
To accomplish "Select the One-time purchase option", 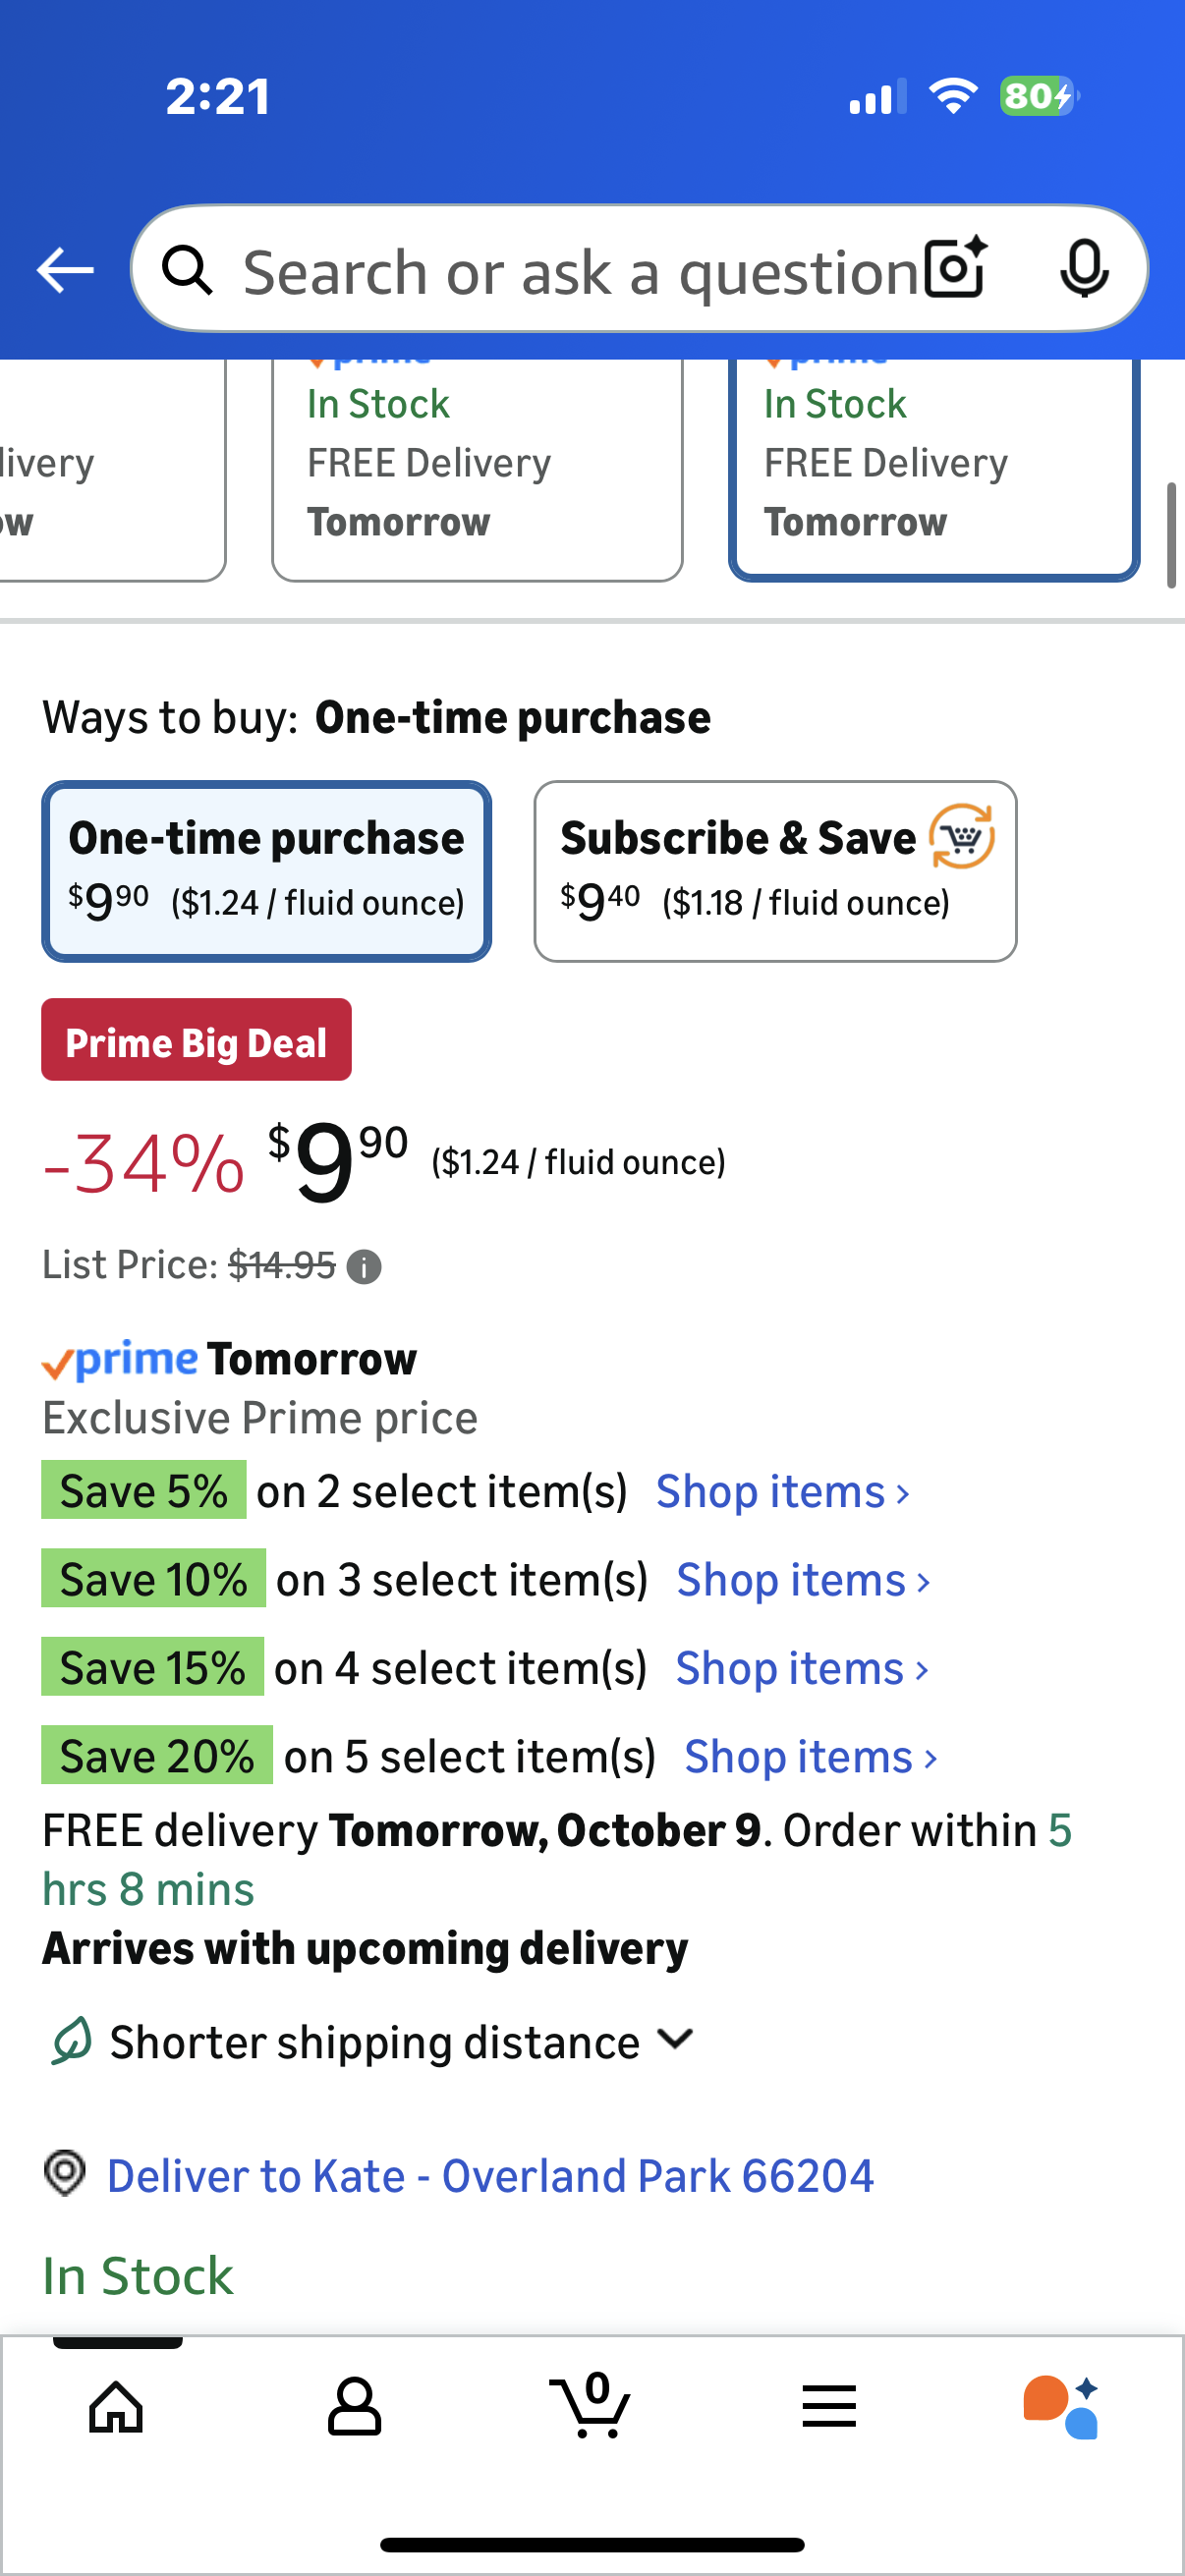I will (x=266, y=870).
